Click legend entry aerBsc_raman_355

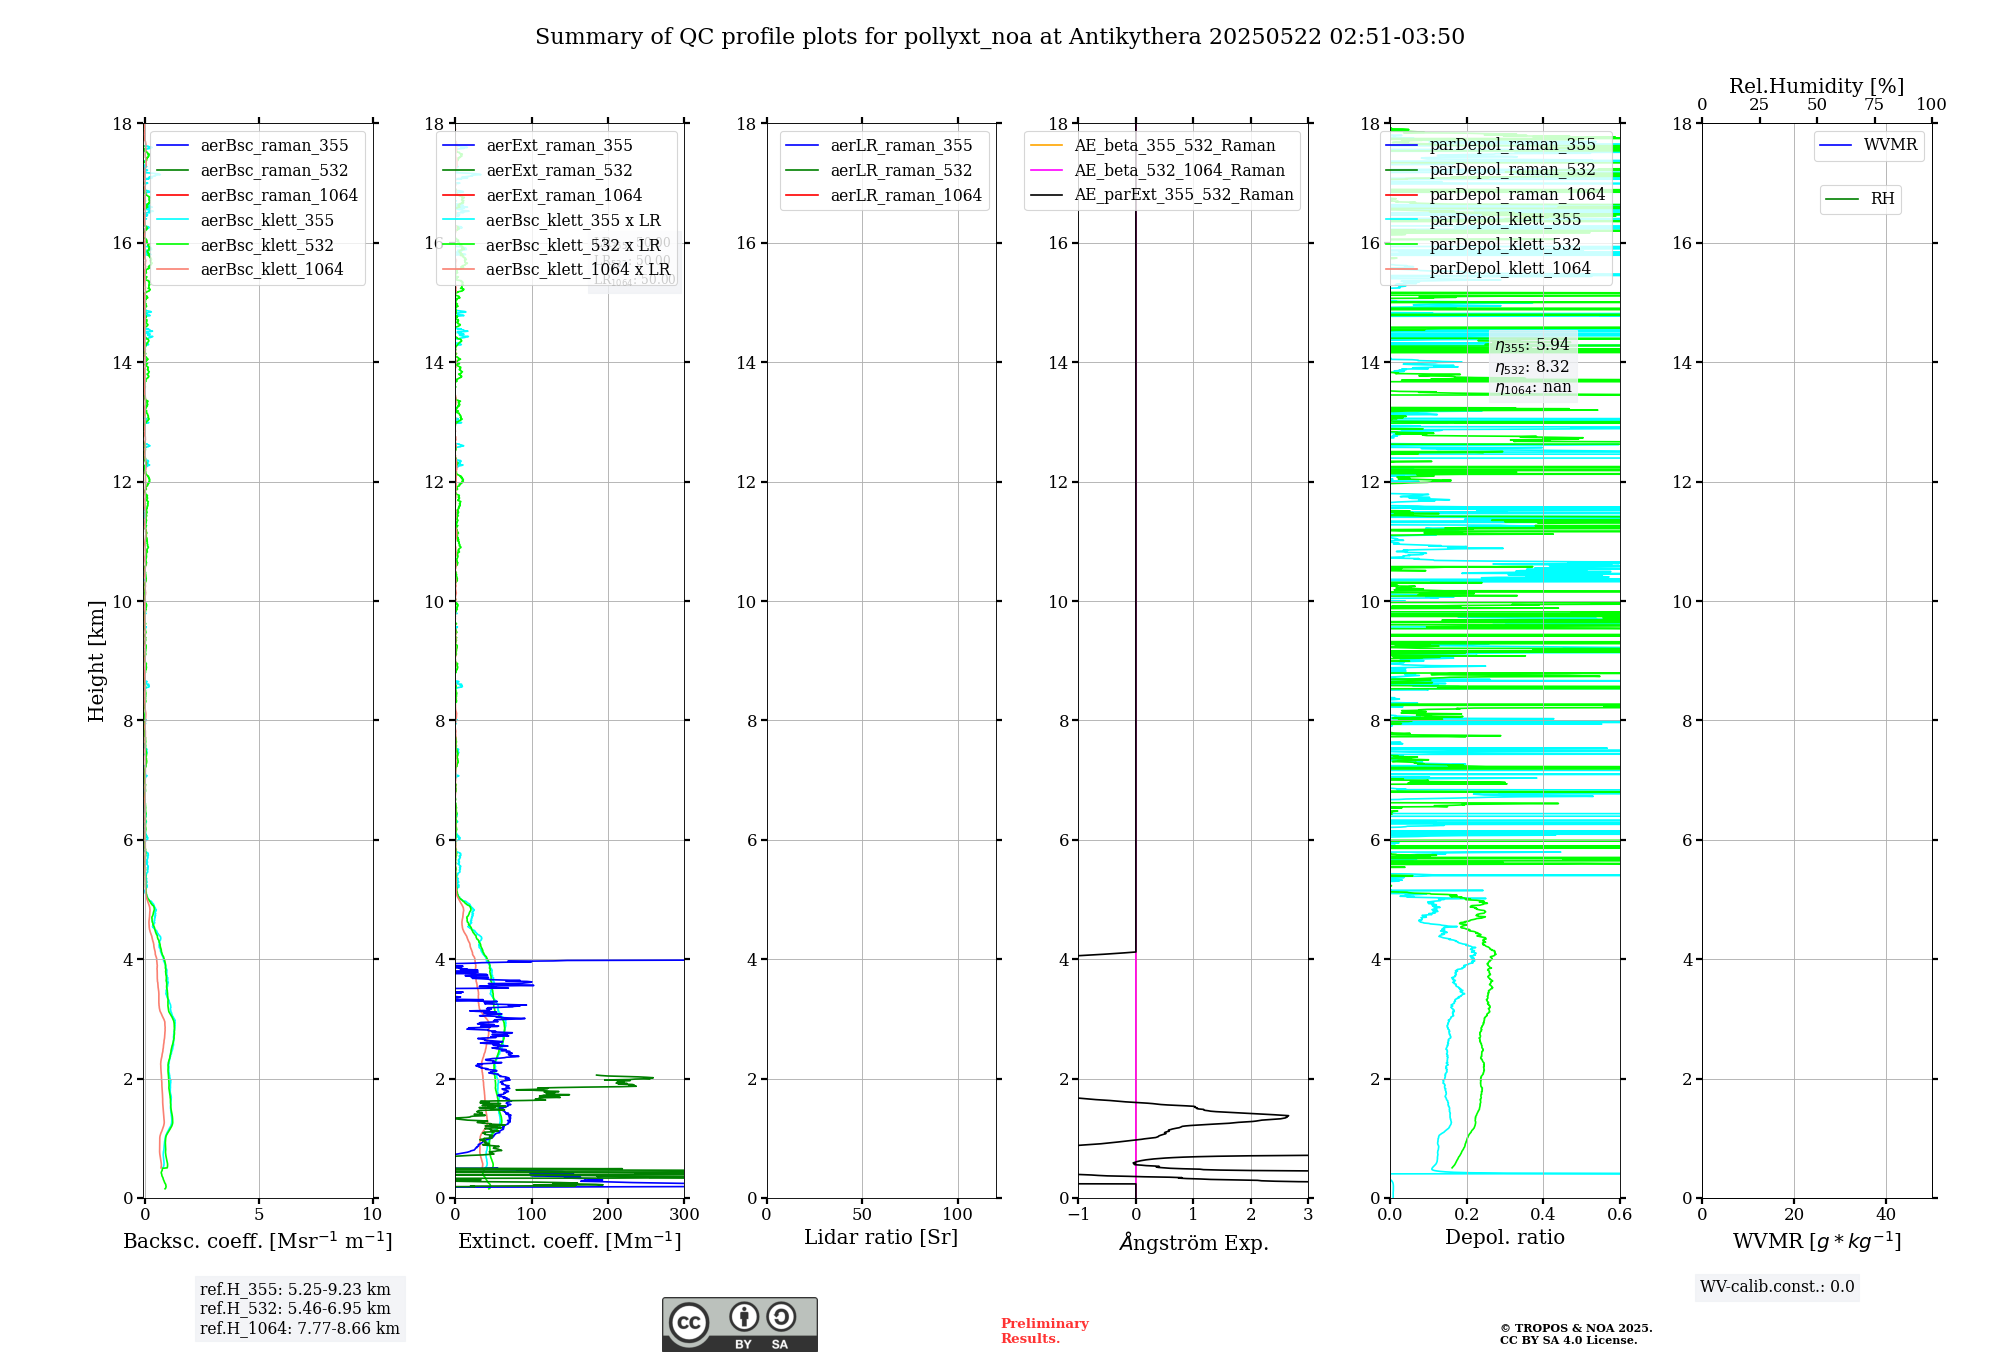[x=255, y=146]
